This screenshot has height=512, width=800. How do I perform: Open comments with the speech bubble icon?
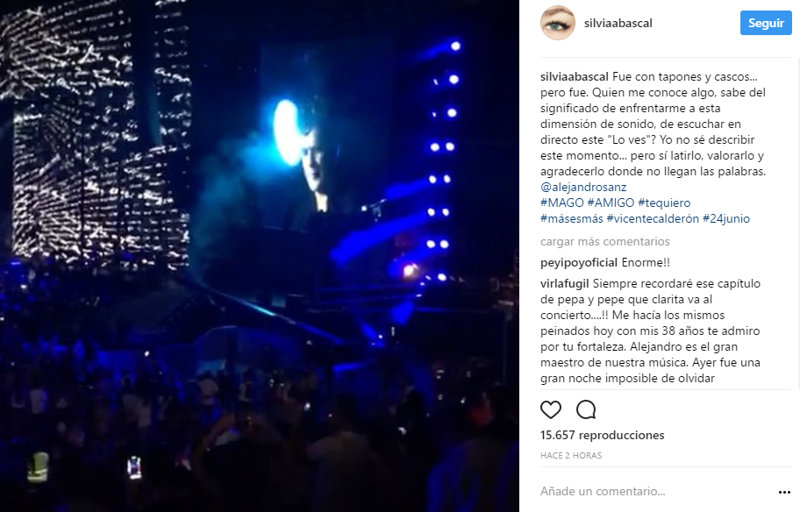586,409
